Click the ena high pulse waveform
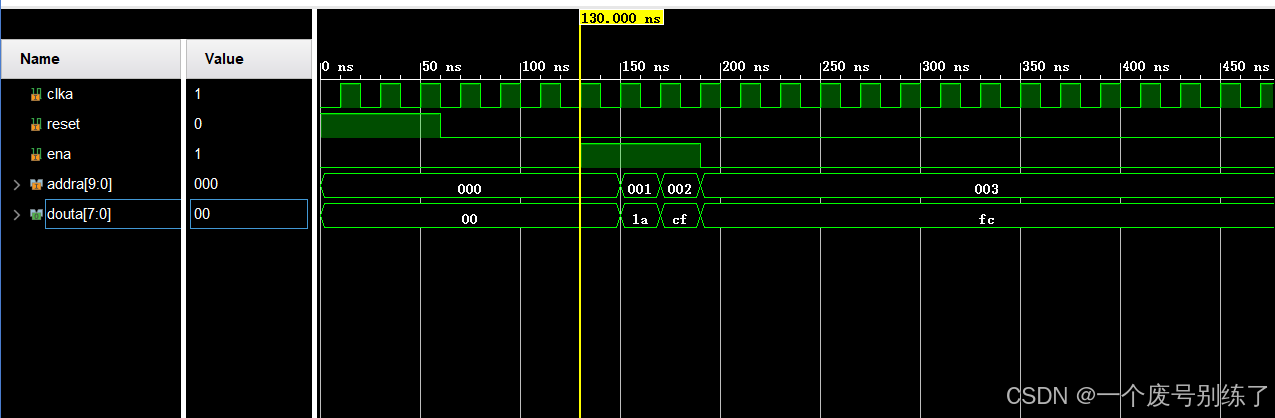The width and height of the screenshot is (1275, 418). click(640, 156)
